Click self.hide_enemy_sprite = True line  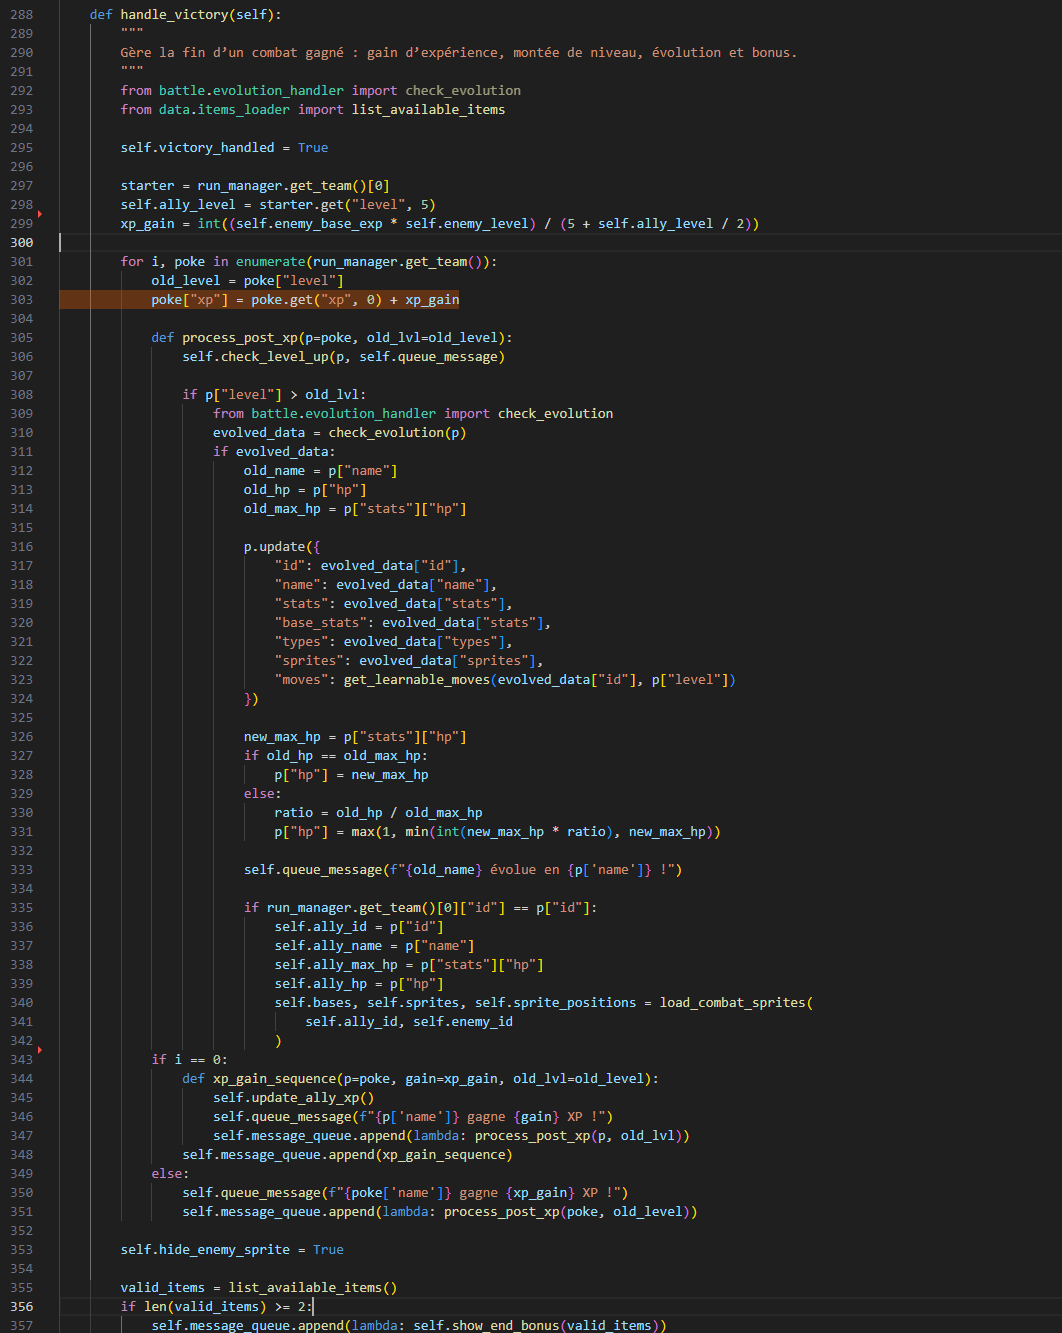[232, 1250]
